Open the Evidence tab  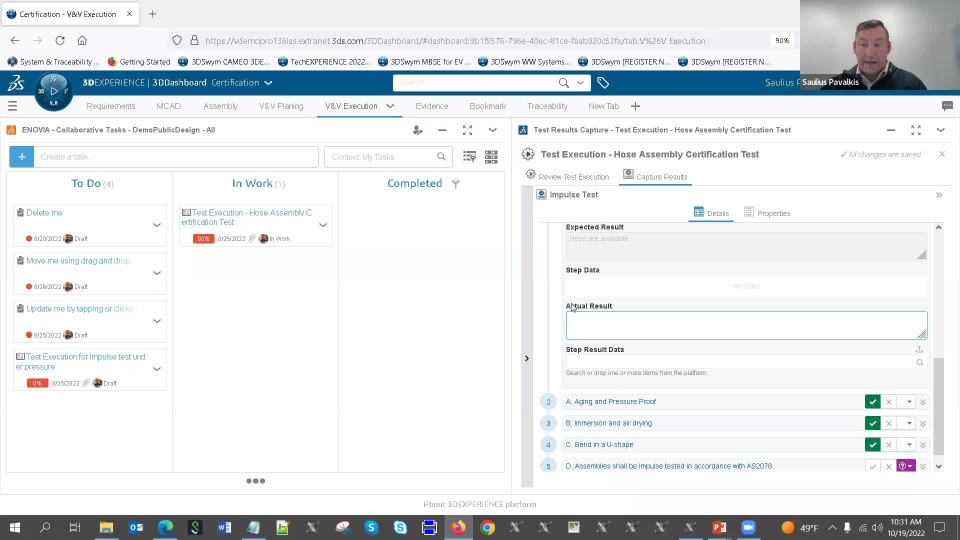pyautogui.click(x=432, y=106)
